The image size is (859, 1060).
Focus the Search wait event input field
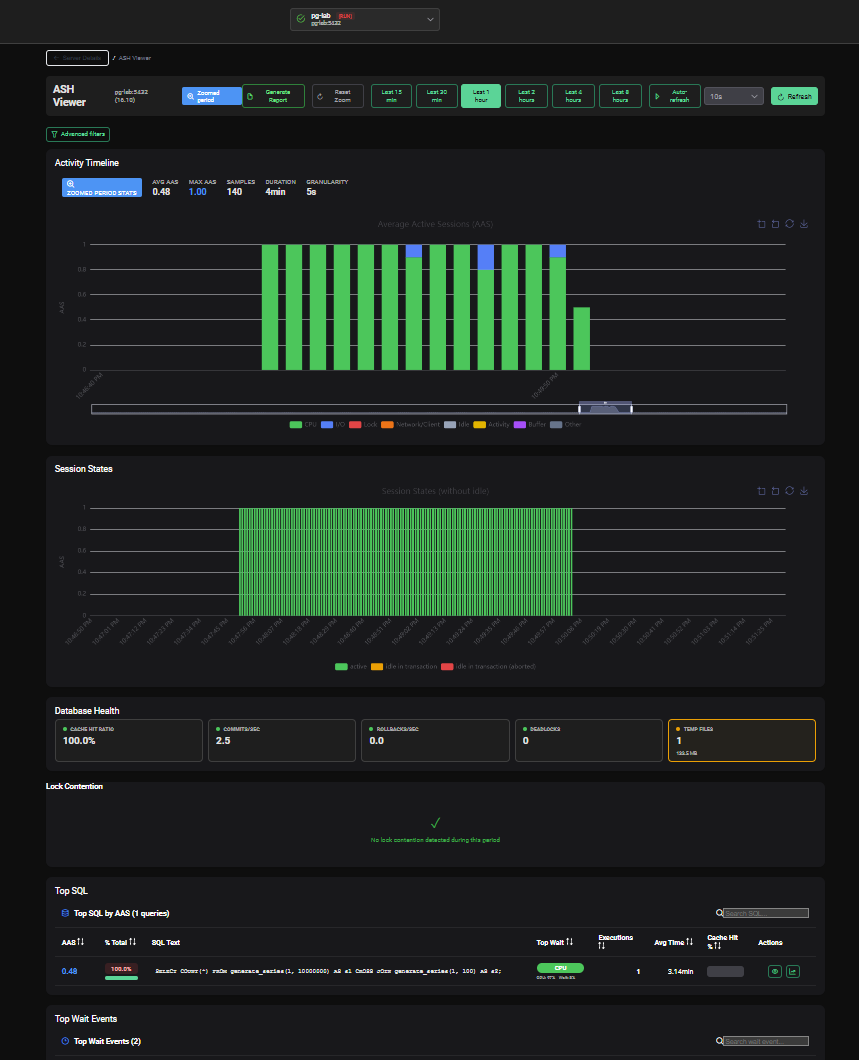[x=766, y=1041]
